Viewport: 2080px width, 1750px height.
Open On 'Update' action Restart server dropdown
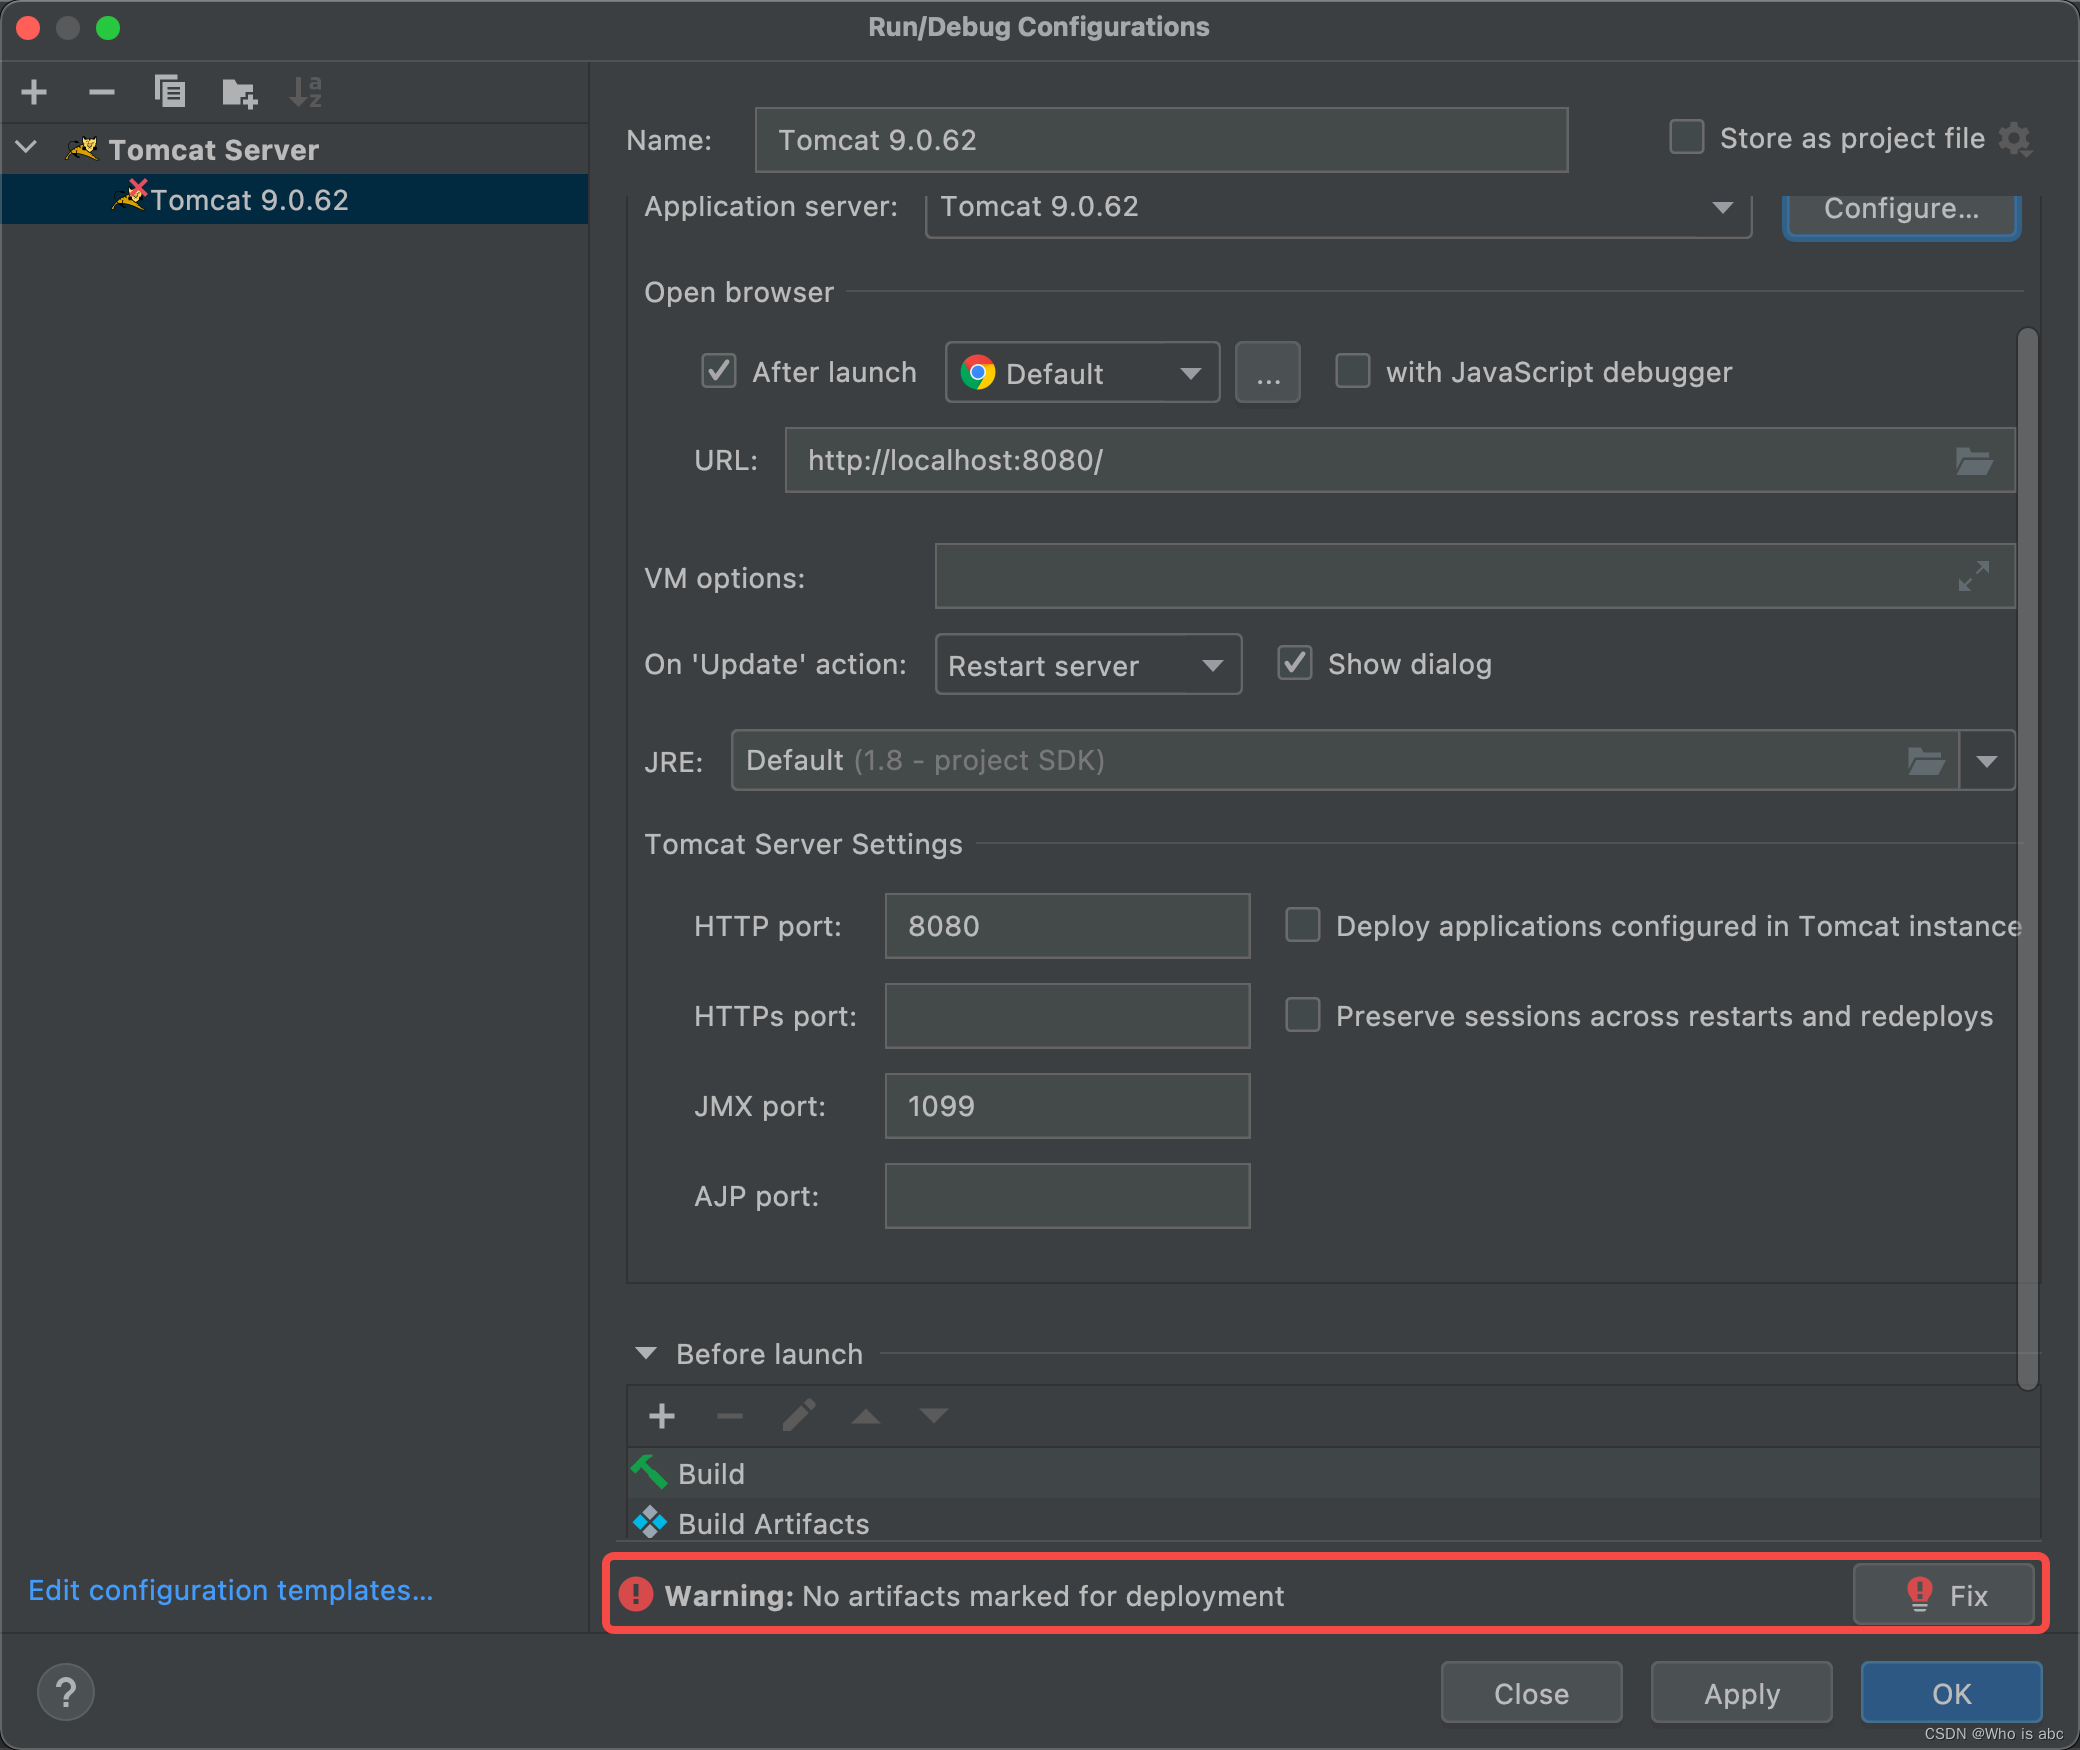coord(1088,665)
